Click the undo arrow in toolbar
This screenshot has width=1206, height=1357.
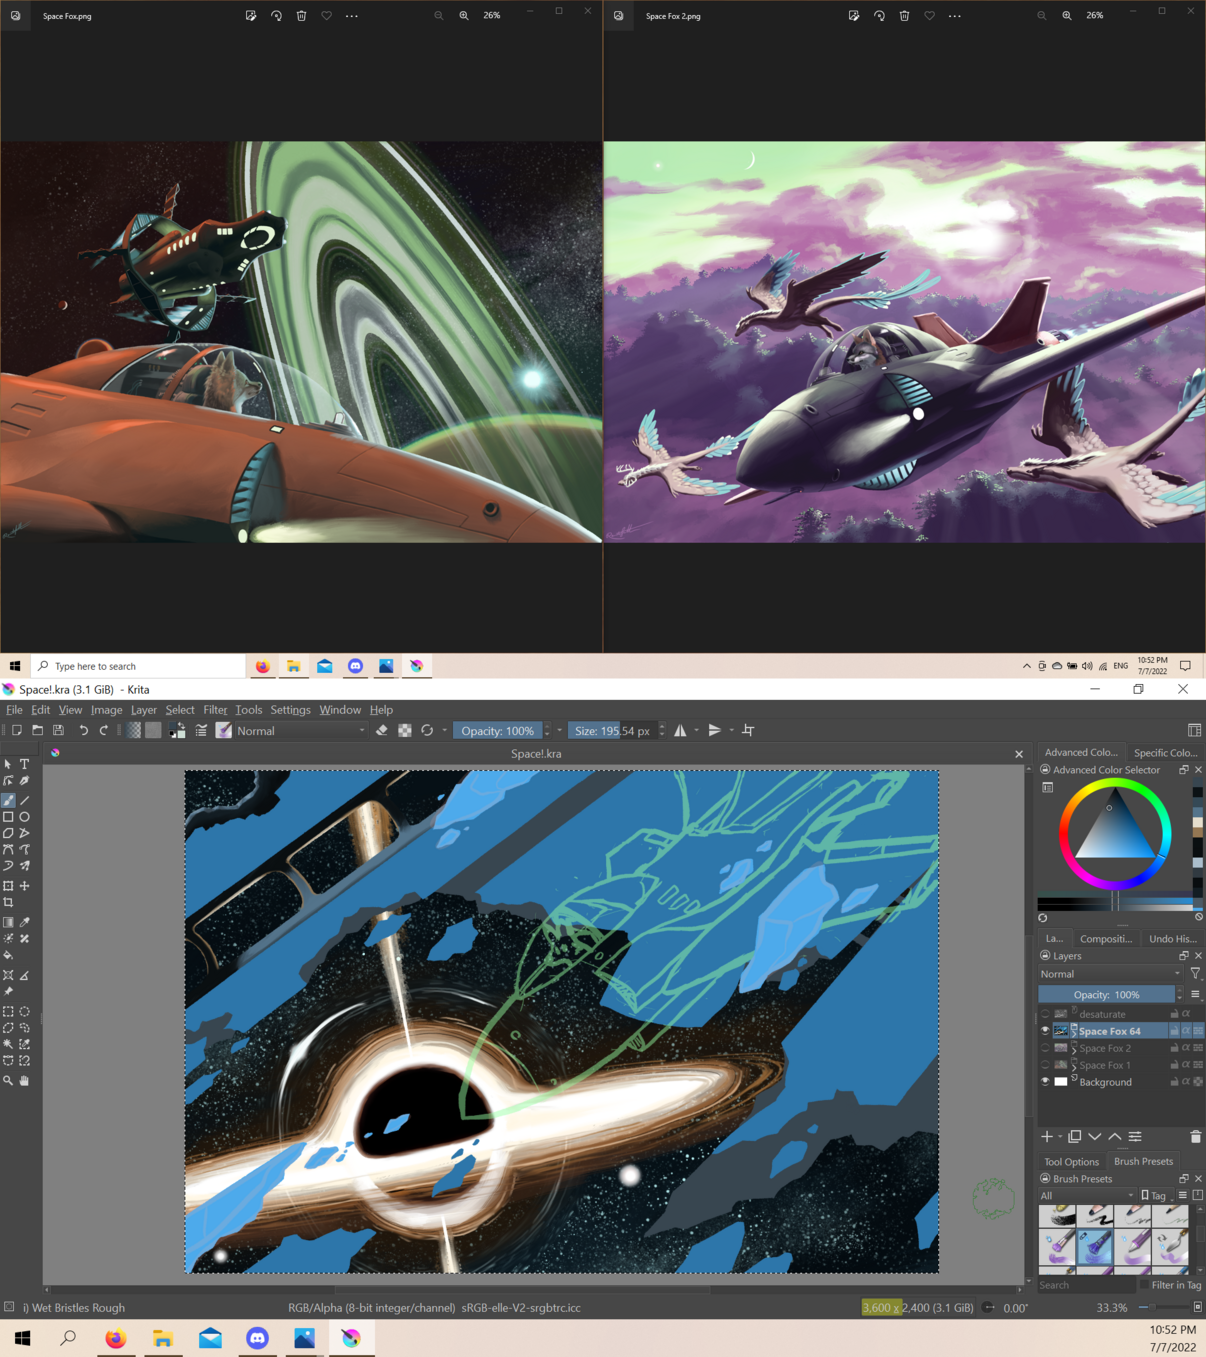coord(83,731)
